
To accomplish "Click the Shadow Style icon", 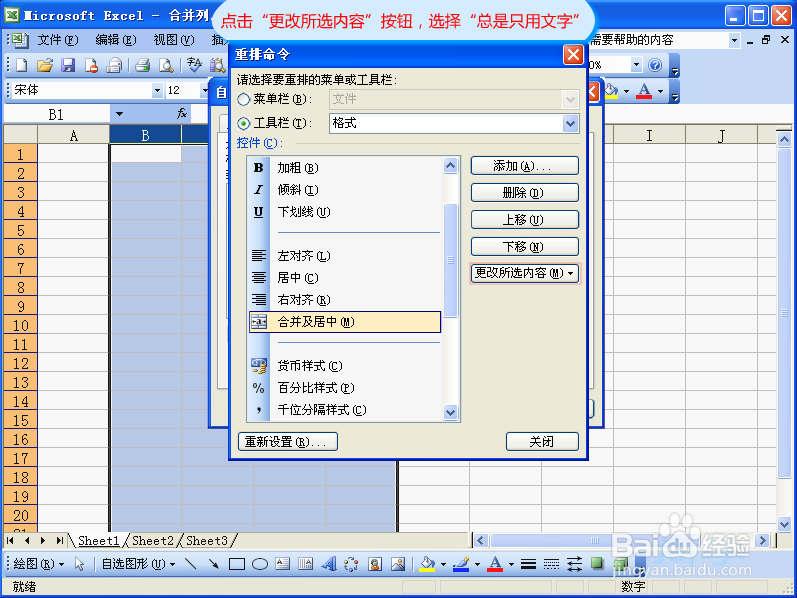I will [x=597, y=563].
